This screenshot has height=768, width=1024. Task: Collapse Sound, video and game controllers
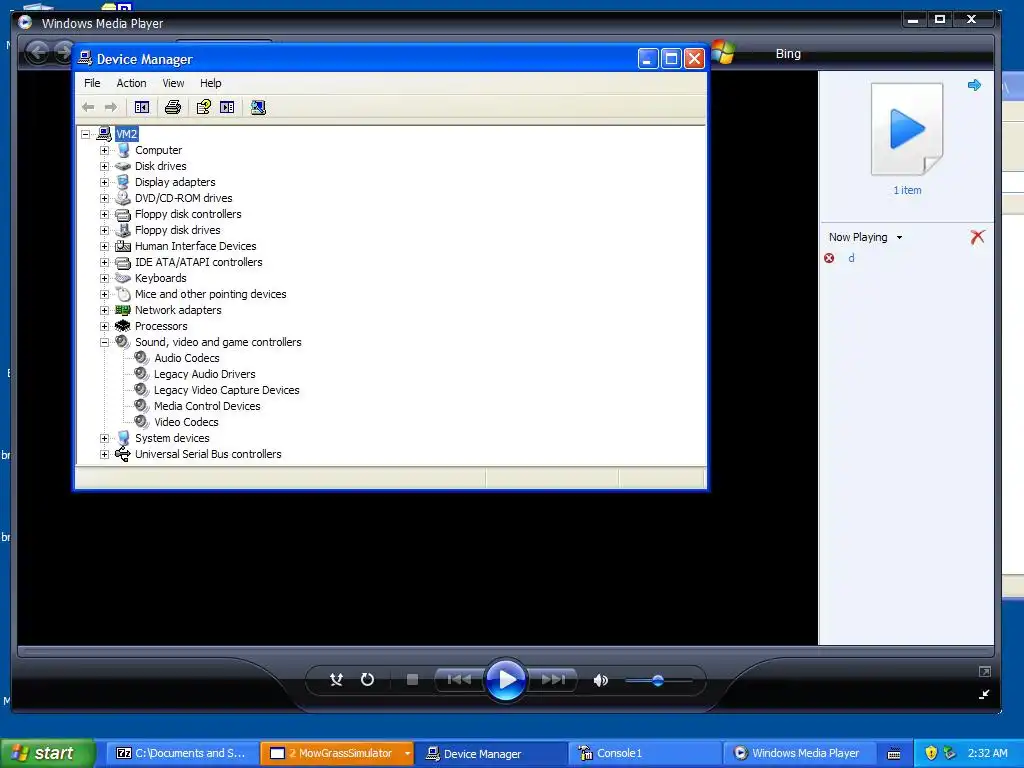coord(104,342)
